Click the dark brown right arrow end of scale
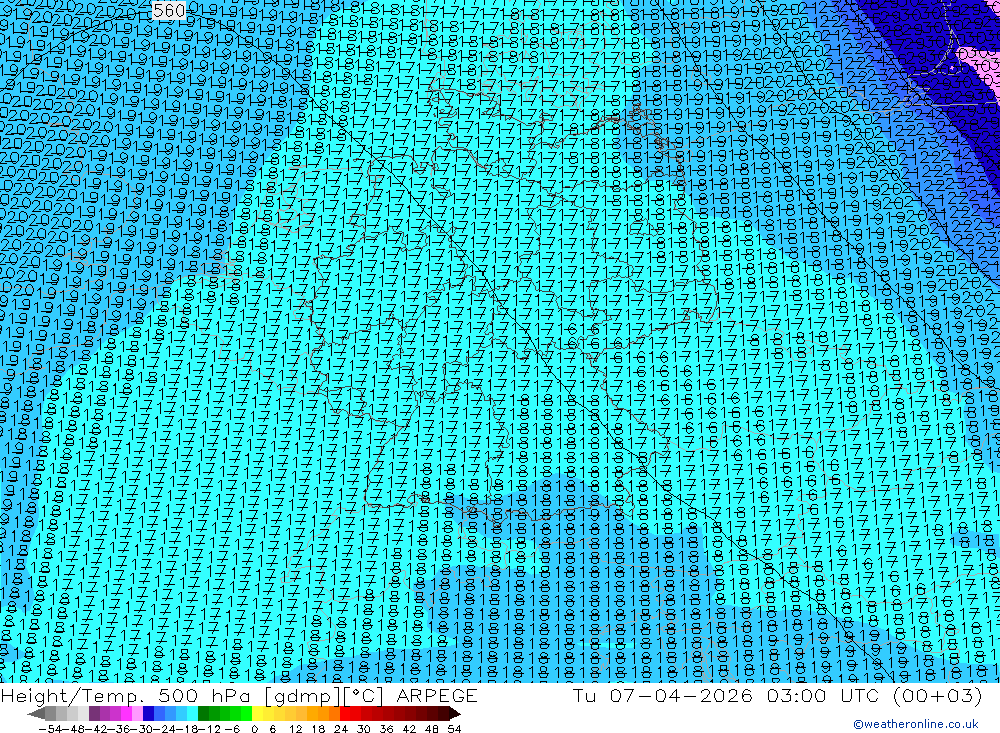This screenshot has width=1000, height=733. [x=455, y=713]
